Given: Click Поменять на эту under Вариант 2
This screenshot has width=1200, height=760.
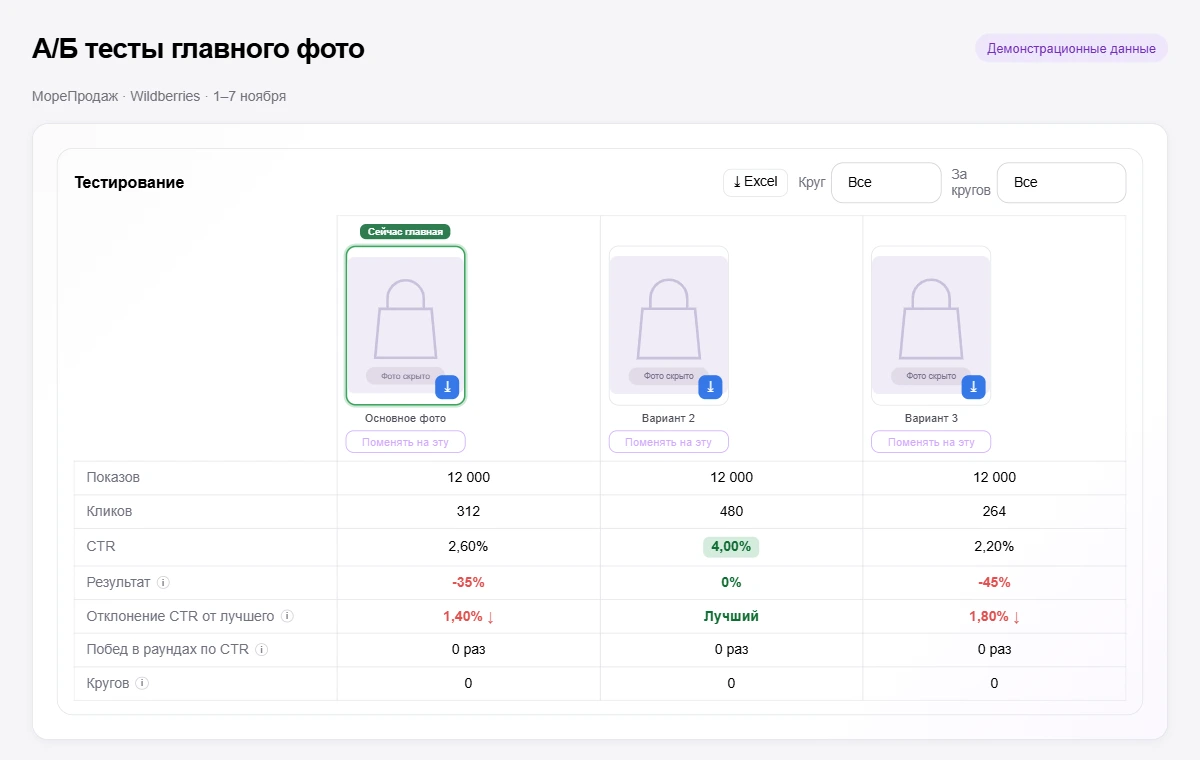Looking at the screenshot, I should pos(669,442).
